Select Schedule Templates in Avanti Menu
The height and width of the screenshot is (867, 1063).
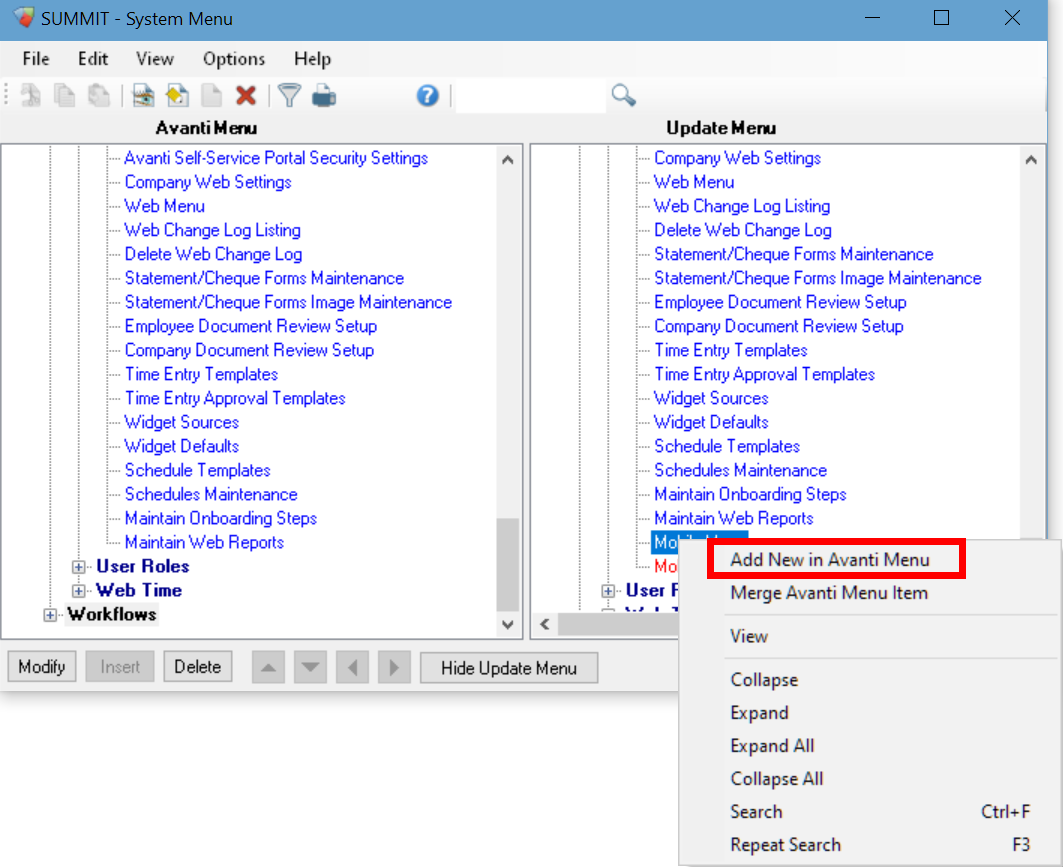pyautogui.click(x=197, y=471)
